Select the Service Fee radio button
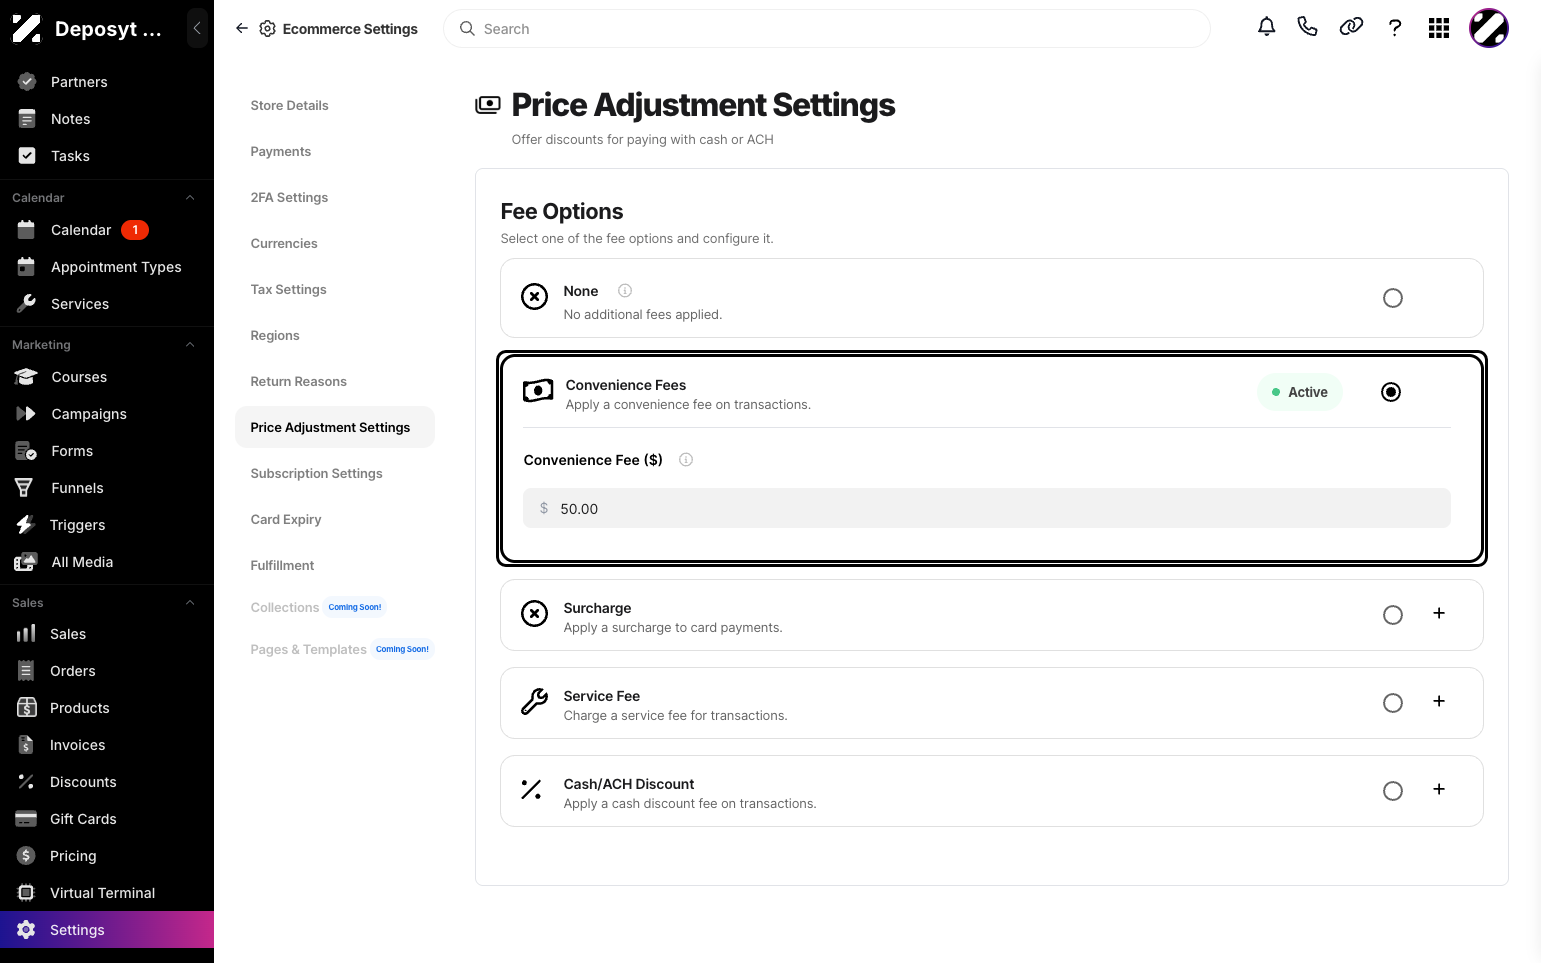The width and height of the screenshot is (1541, 963). click(1392, 703)
